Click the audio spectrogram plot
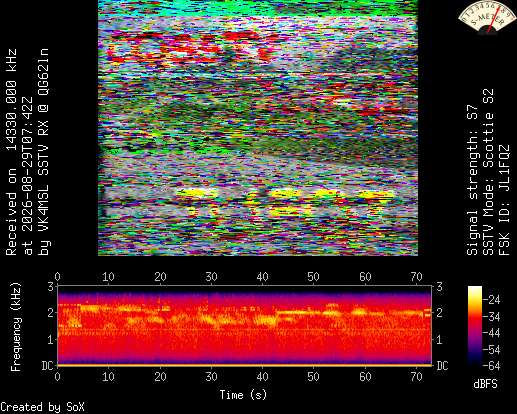Image resolution: width=517 pixels, height=414 pixels. point(244,326)
